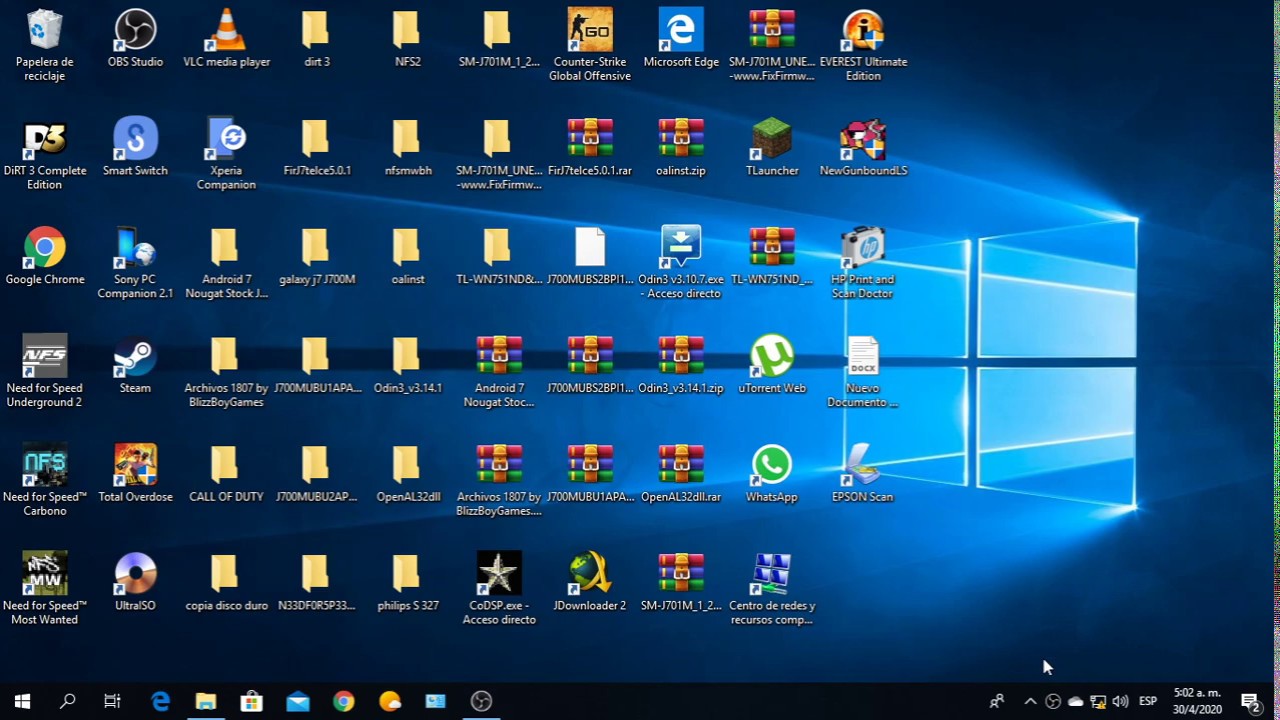Open taskbar search

67,701
